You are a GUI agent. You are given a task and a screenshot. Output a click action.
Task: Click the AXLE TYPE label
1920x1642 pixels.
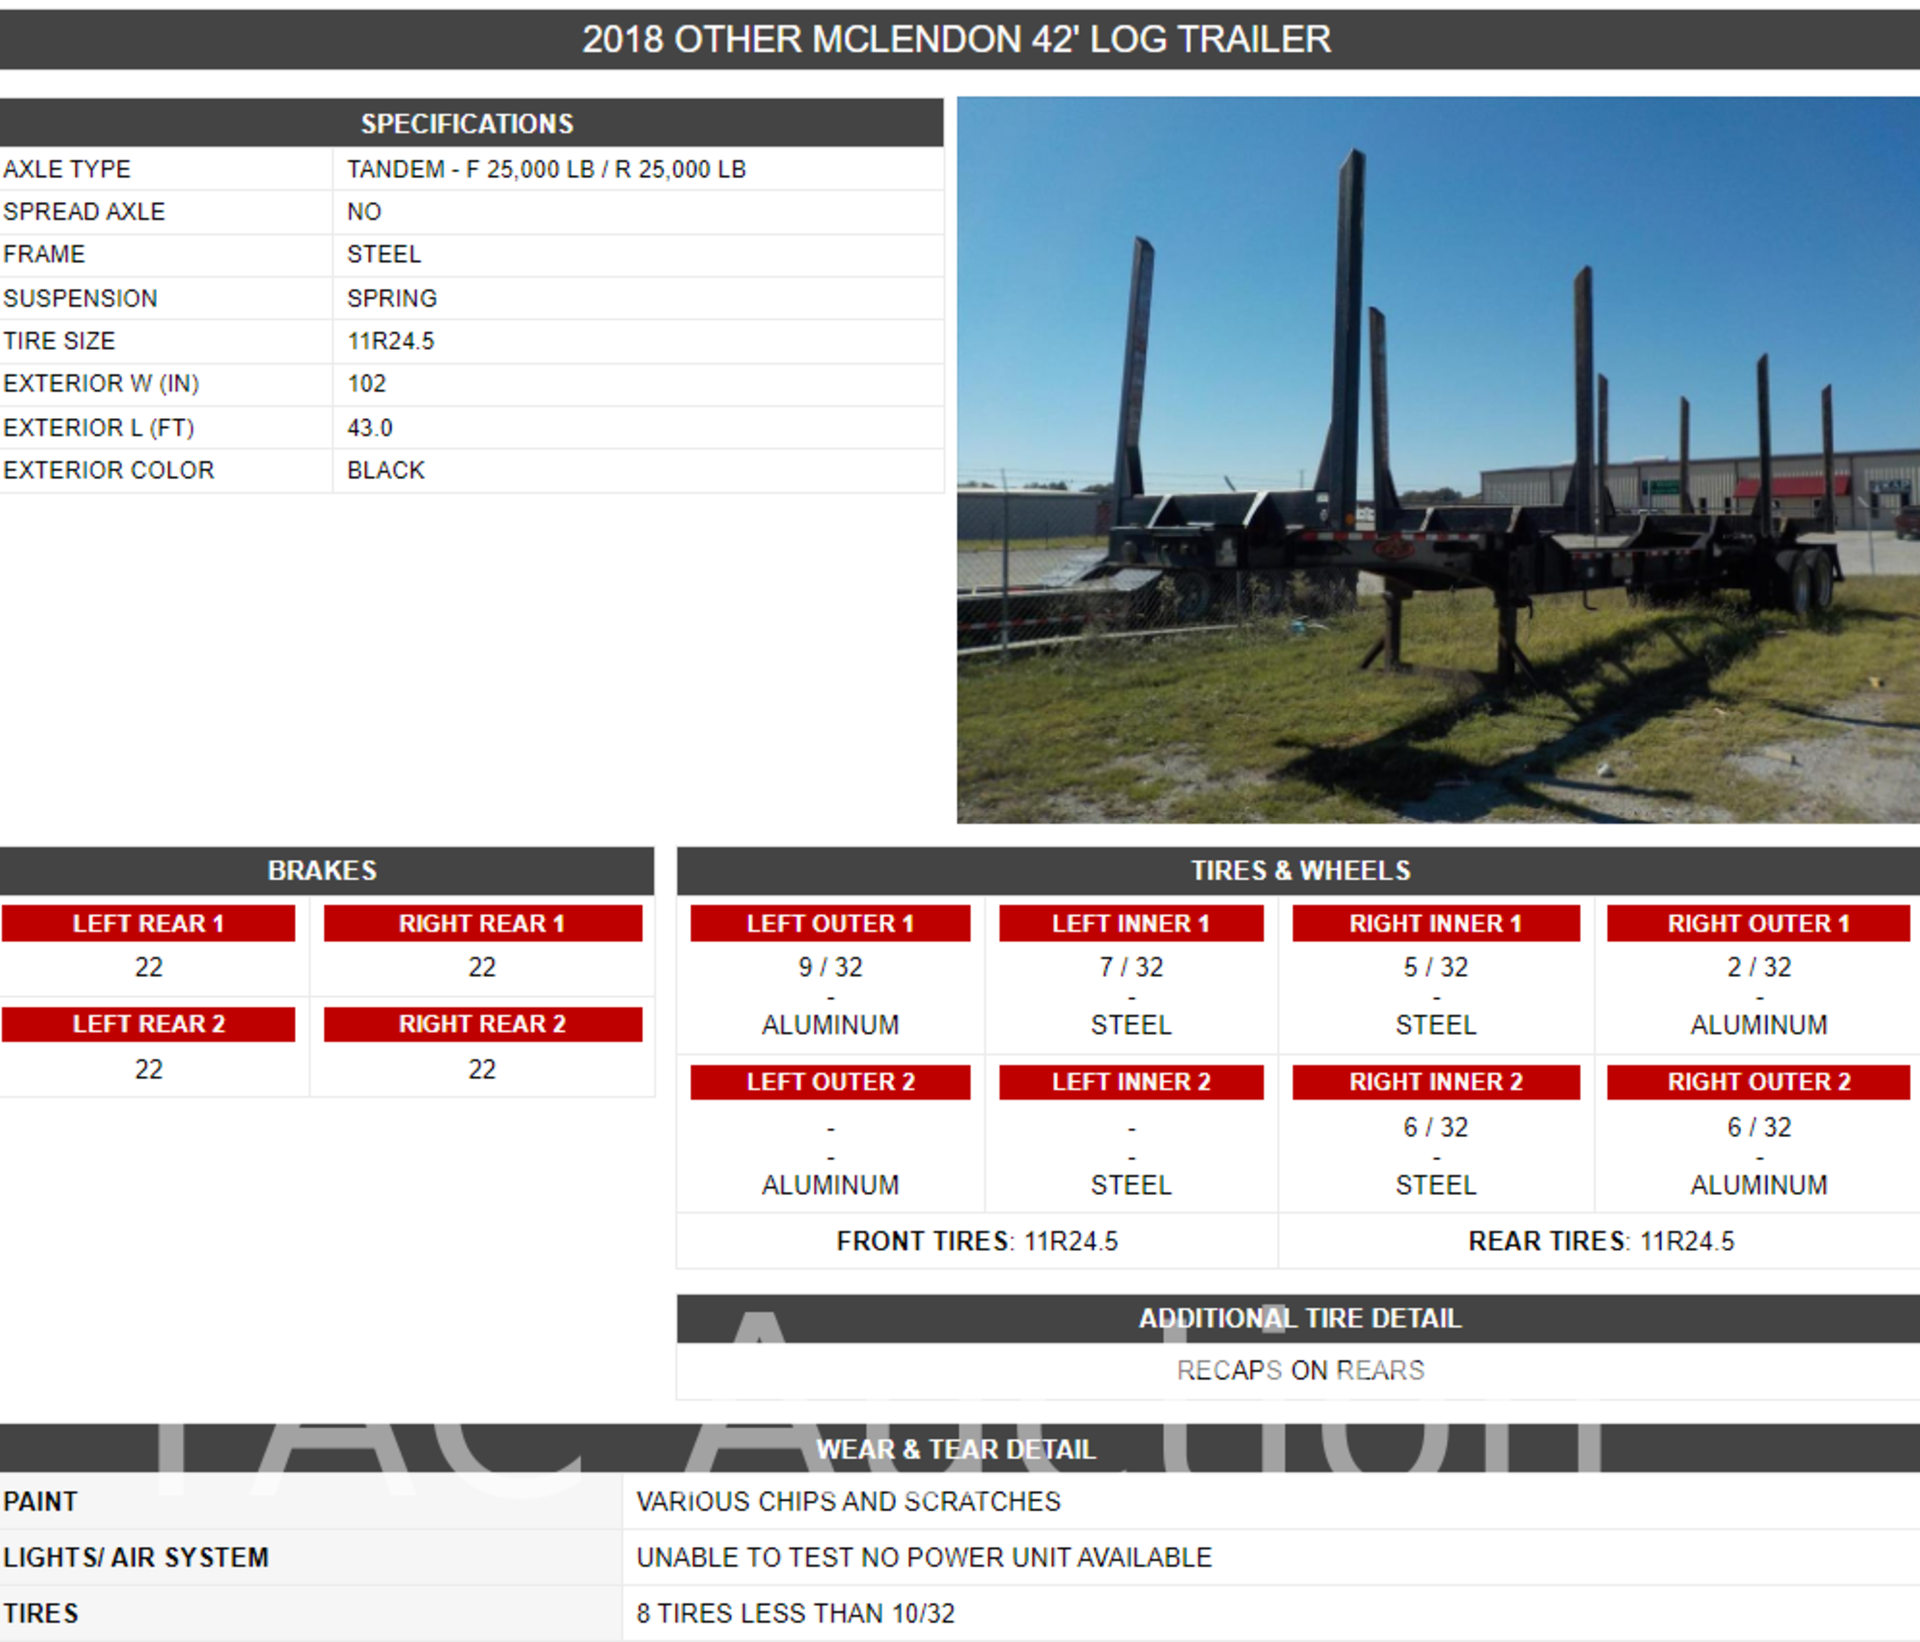(x=67, y=169)
